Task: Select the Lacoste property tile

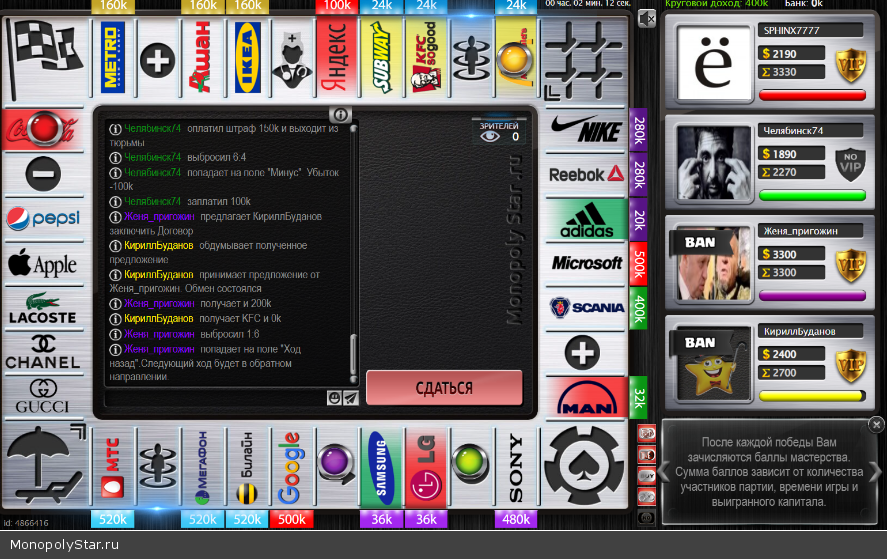Action: click(x=43, y=308)
